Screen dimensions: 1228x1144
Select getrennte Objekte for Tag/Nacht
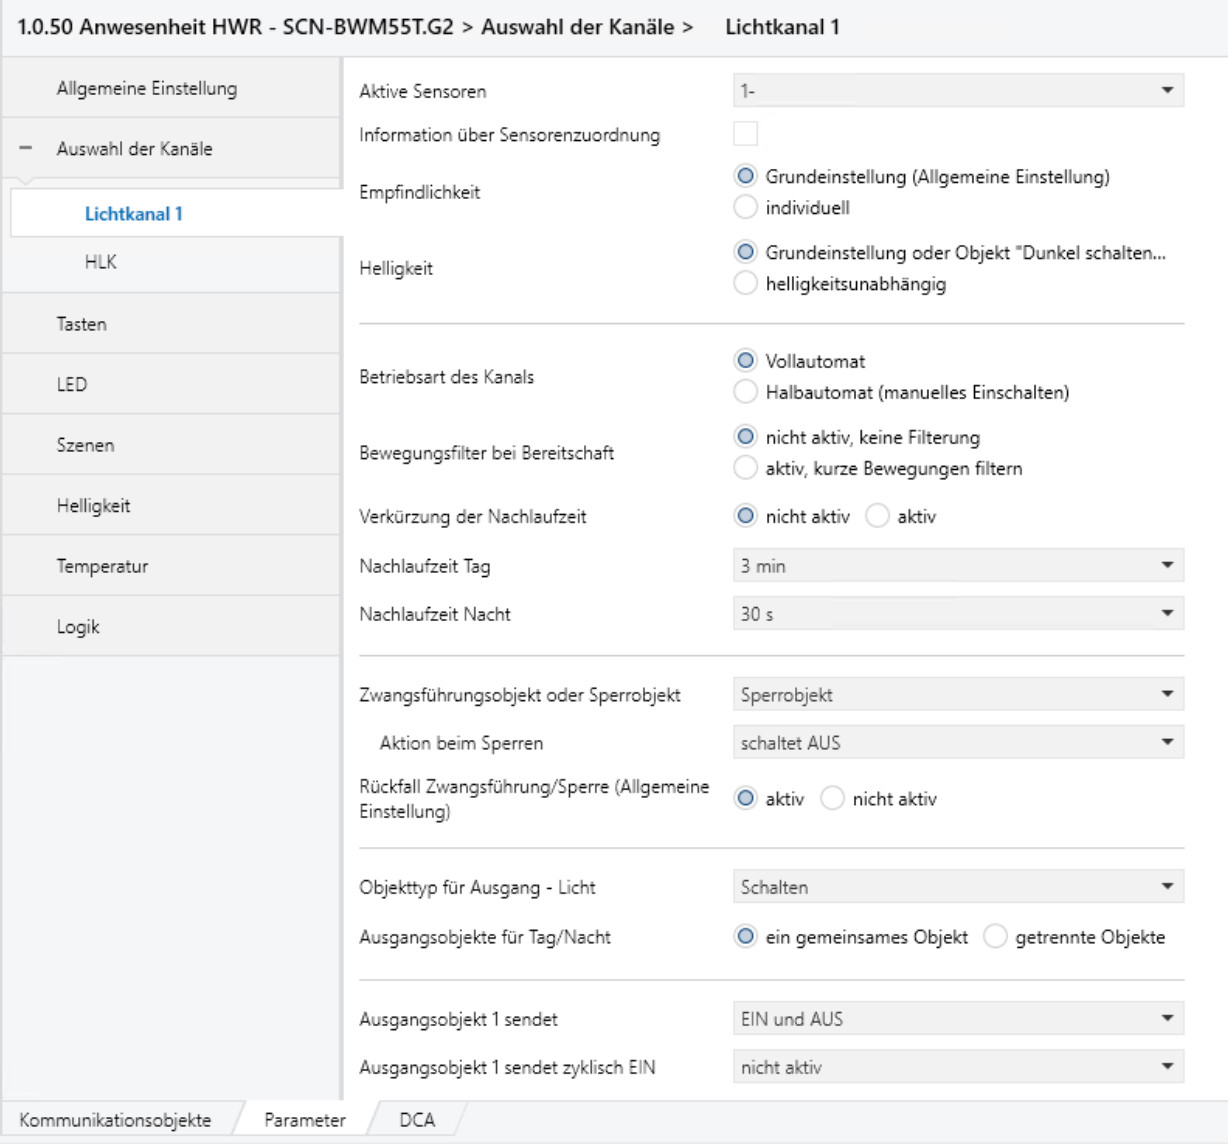pos(995,938)
